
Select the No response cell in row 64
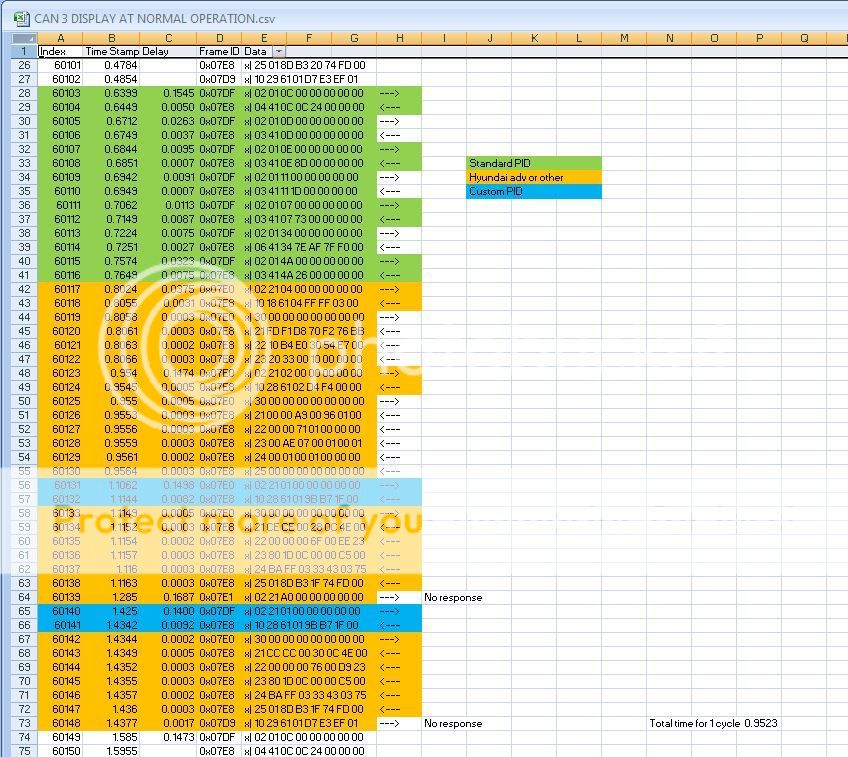(452, 597)
